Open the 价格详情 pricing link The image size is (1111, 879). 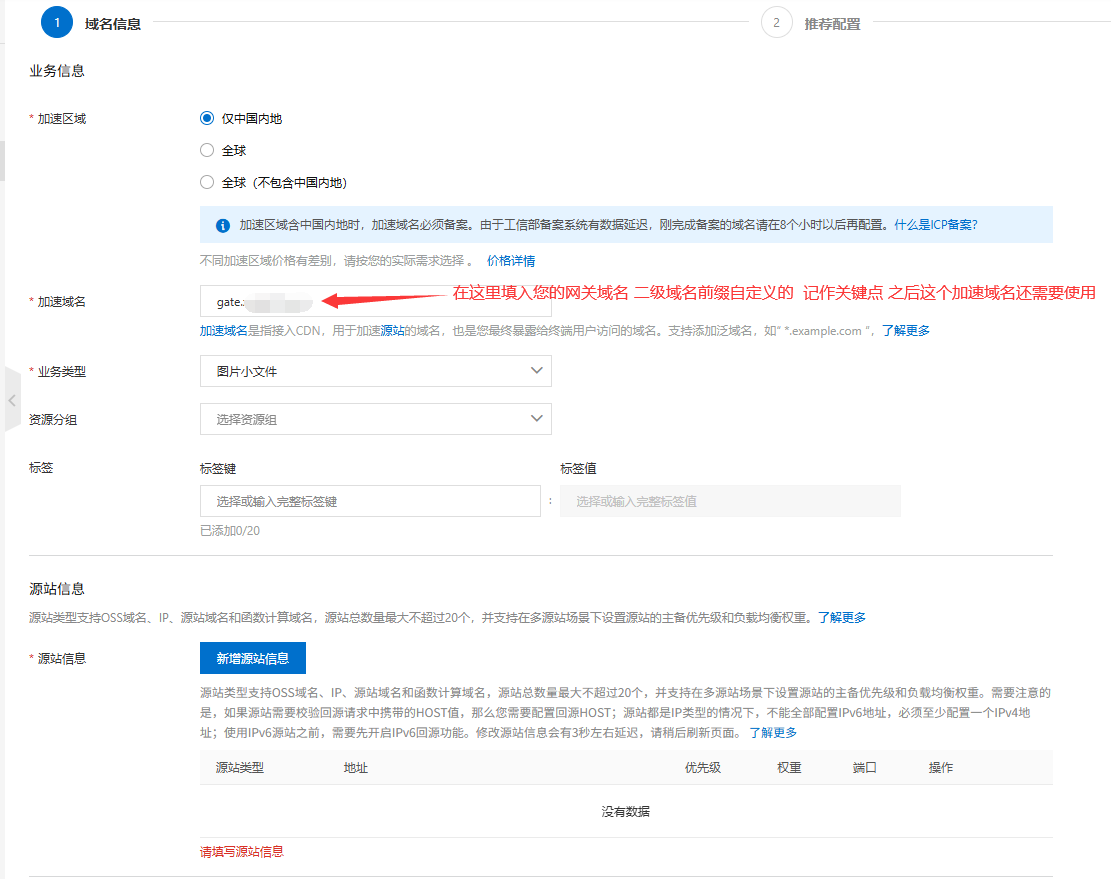(511, 261)
